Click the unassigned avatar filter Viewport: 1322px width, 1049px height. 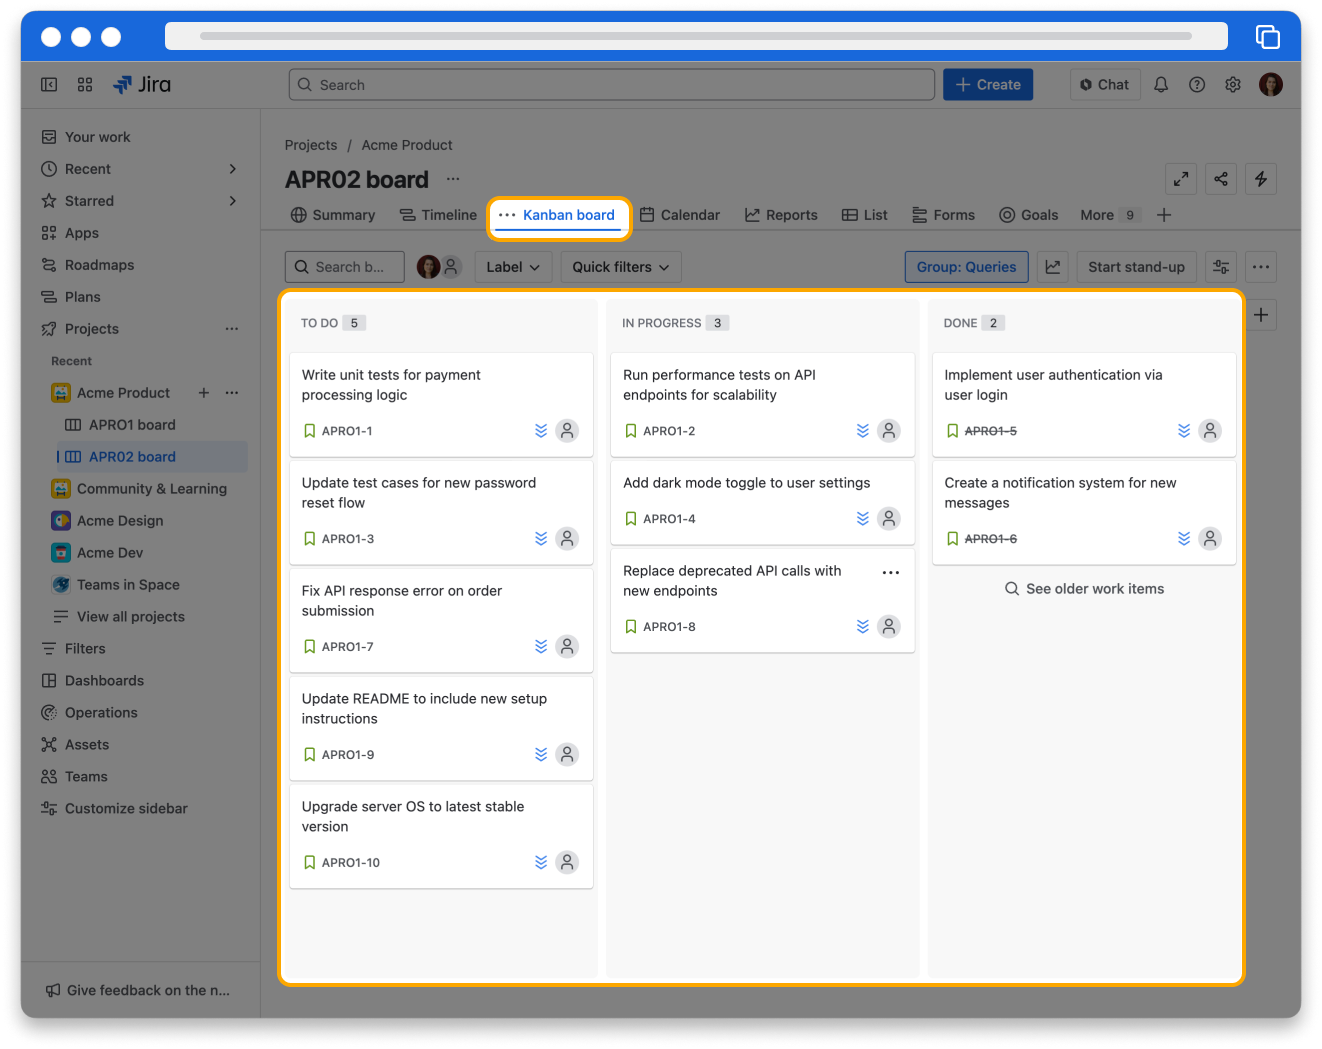tap(452, 267)
